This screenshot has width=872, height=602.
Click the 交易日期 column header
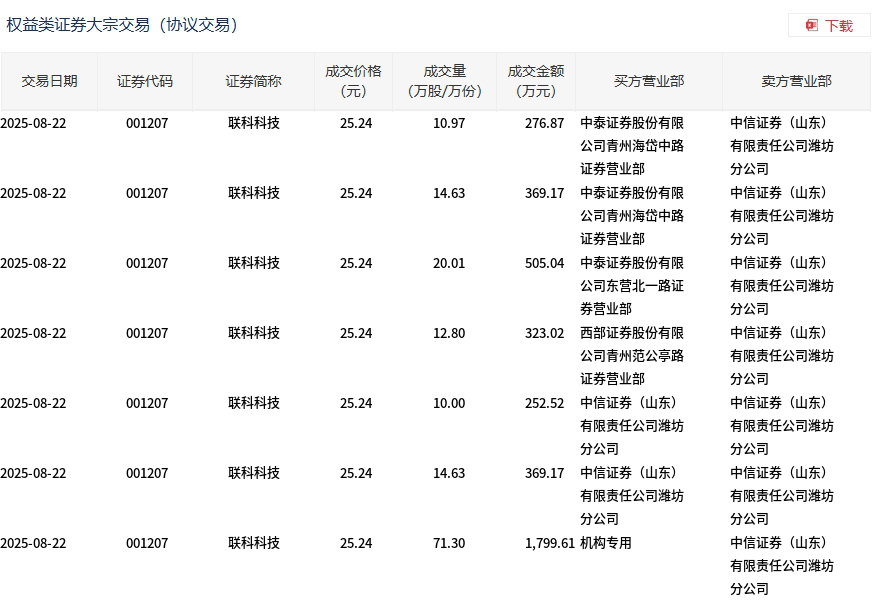point(49,81)
